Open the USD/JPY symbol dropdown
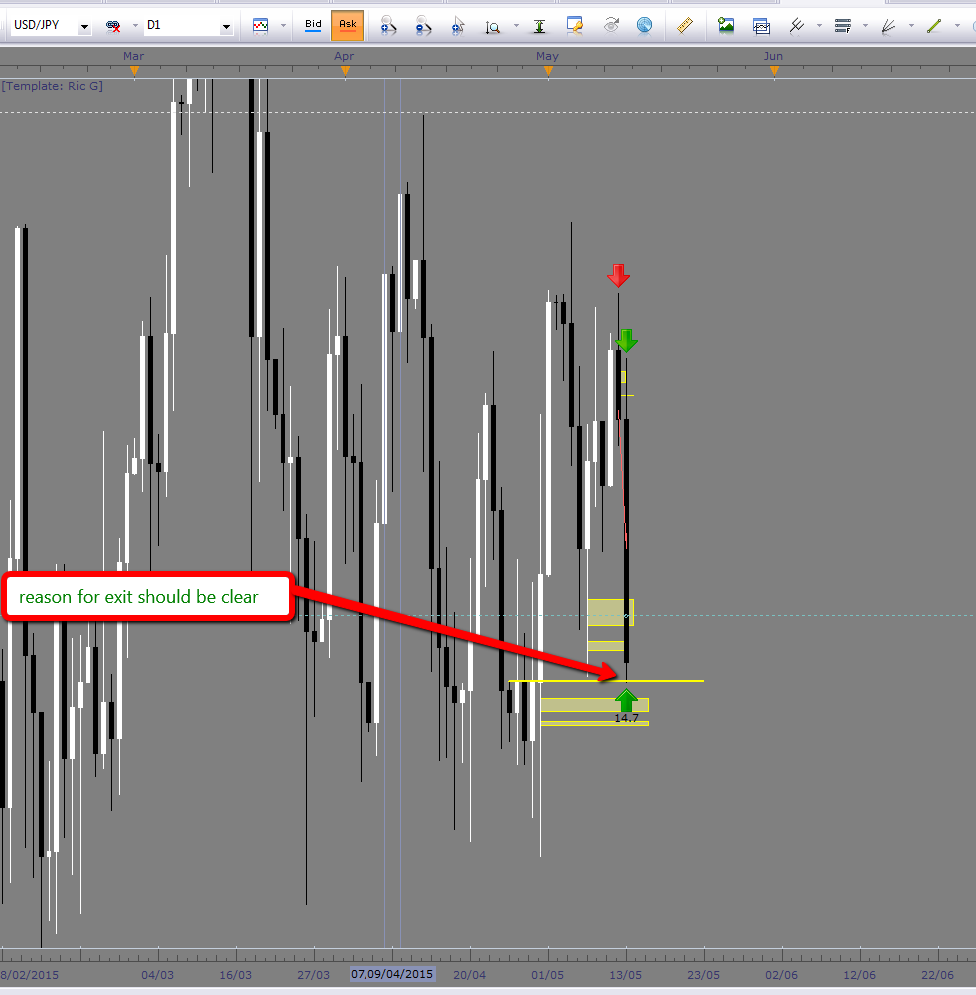The width and height of the screenshot is (976, 995). click(x=83, y=26)
